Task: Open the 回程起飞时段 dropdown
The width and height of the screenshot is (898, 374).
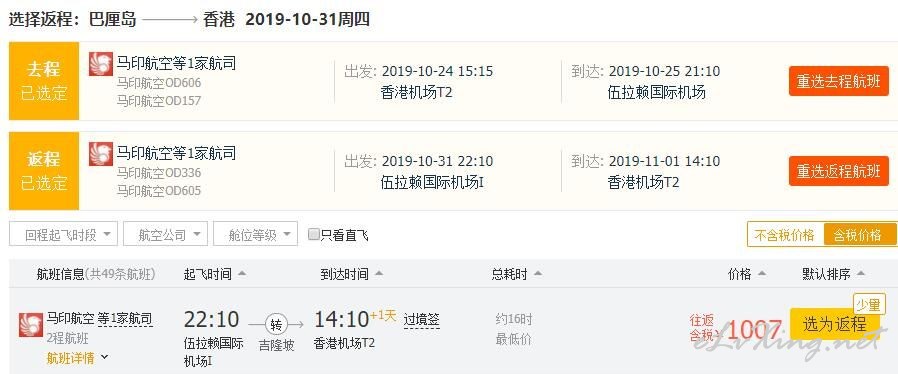Action: click(x=64, y=234)
